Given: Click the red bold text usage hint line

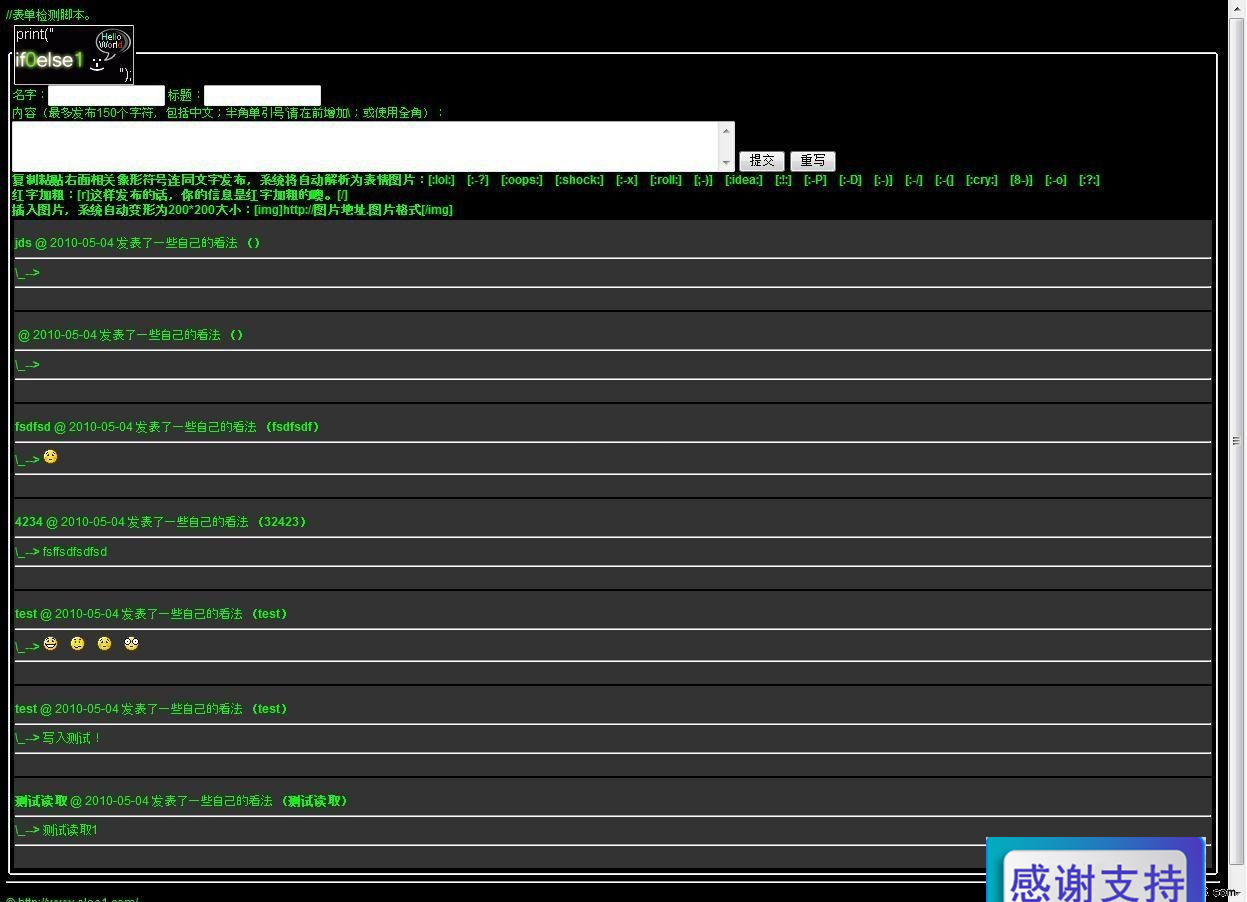Looking at the screenshot, I should pos(180,195).
